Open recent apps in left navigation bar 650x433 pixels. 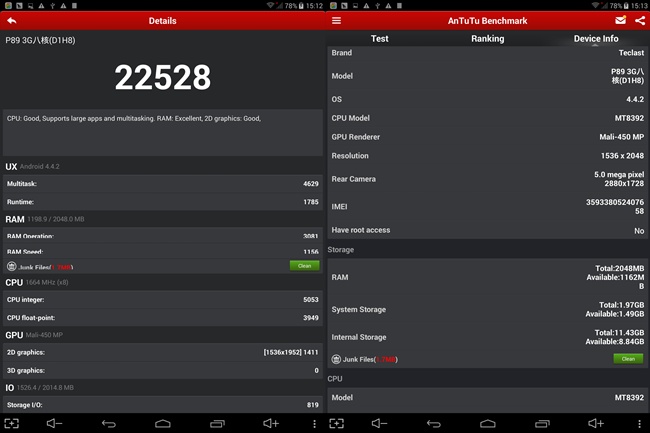(x=217, y=423)
